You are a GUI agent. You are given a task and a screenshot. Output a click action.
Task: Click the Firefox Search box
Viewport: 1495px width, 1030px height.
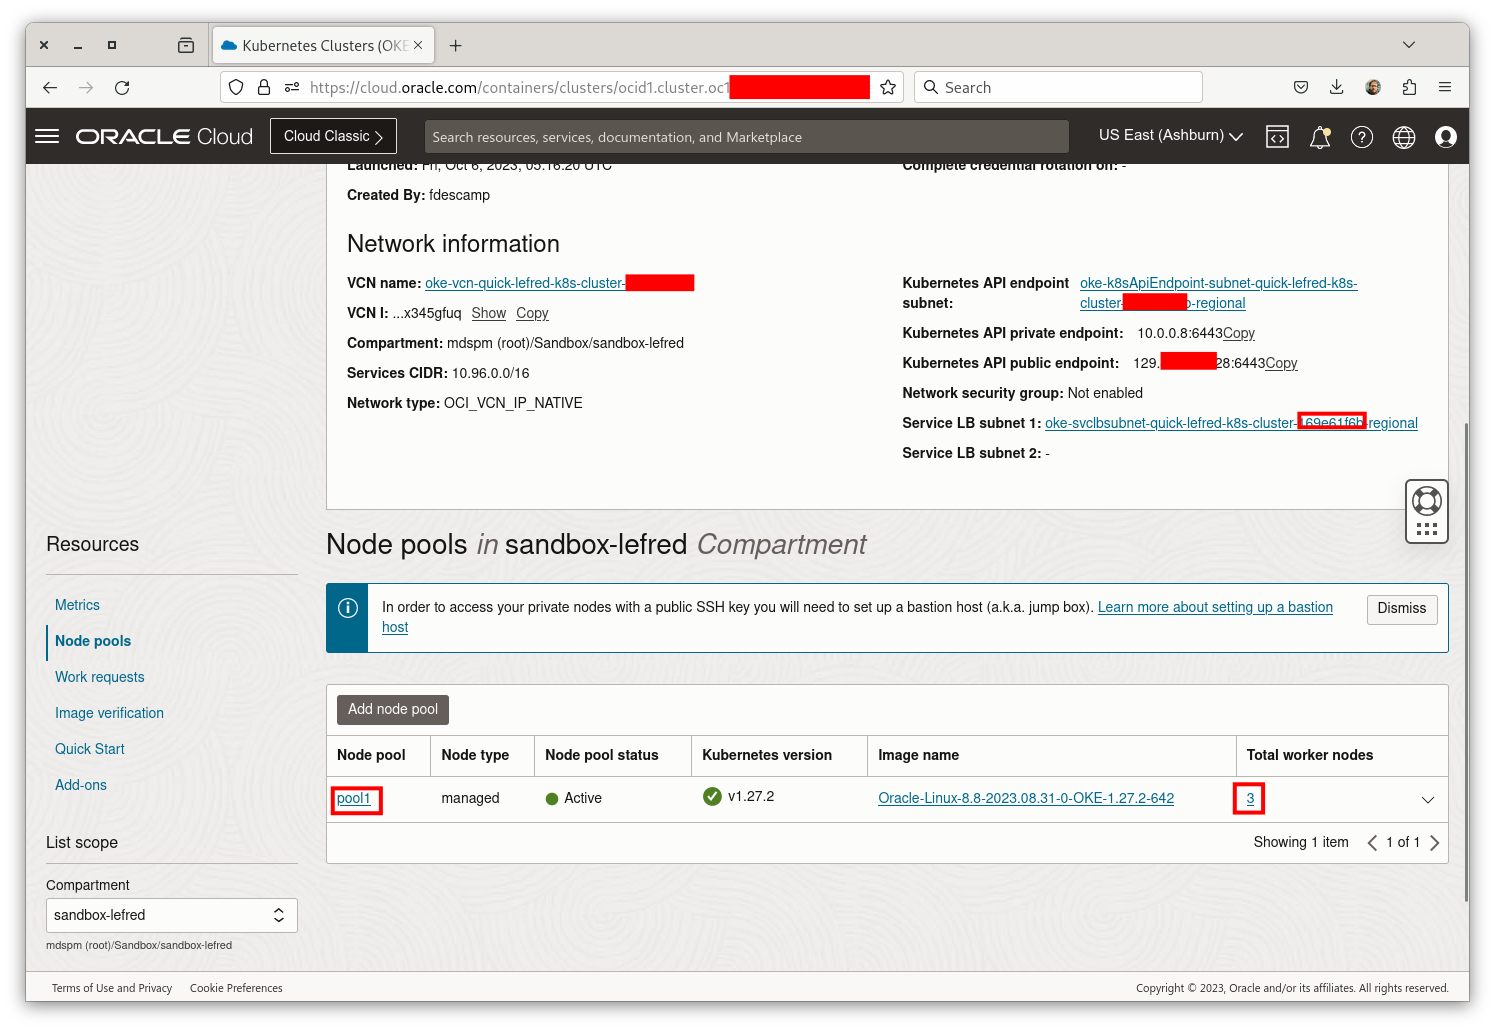(1059, 88)
